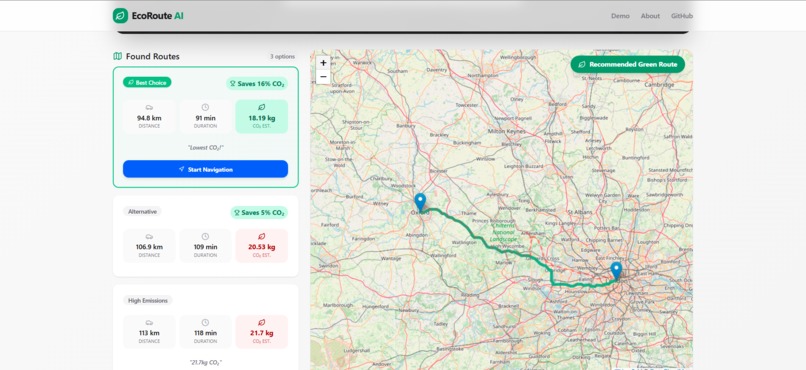Click the "3 options" count text
This screenshot has height=370, width=806.
282,57
